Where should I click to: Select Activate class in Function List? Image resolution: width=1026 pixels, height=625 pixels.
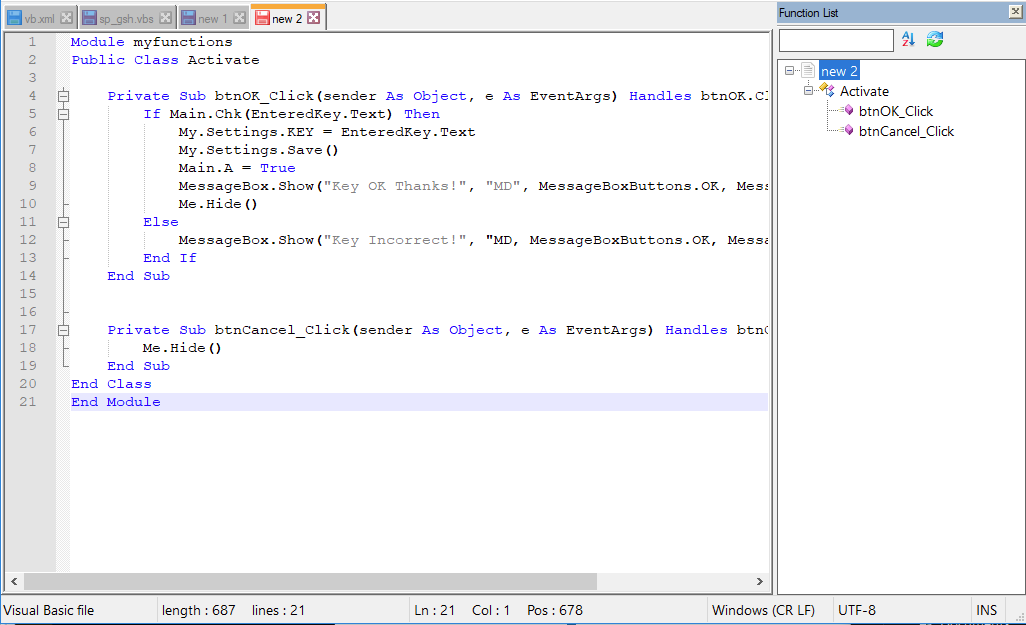tap(864, 91)
